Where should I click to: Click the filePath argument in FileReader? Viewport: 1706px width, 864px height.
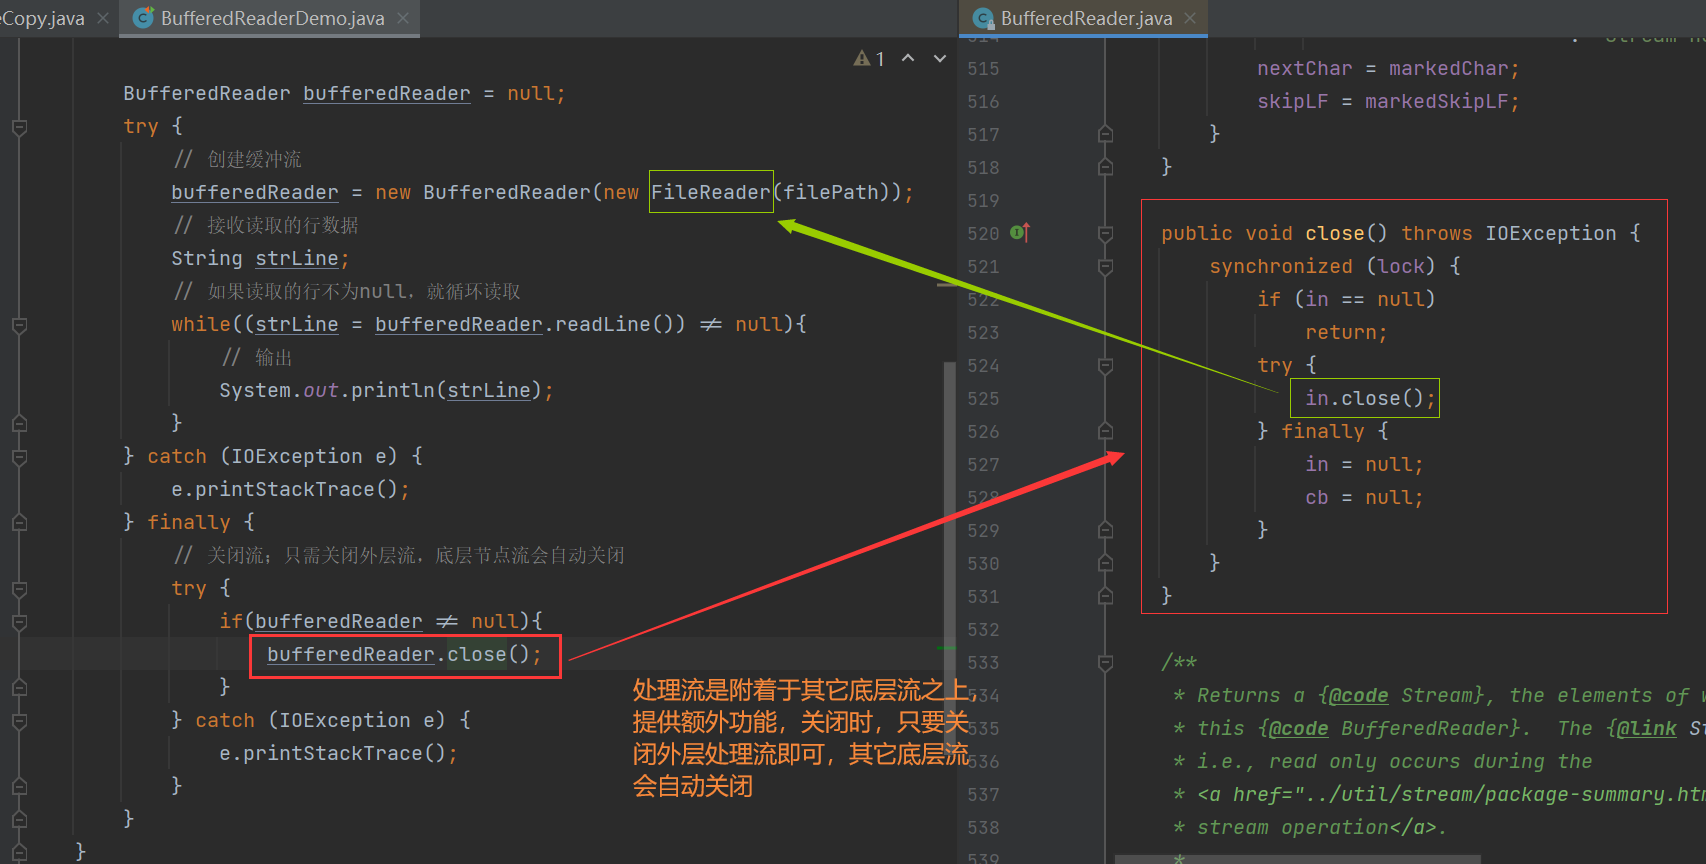[830, 192]
